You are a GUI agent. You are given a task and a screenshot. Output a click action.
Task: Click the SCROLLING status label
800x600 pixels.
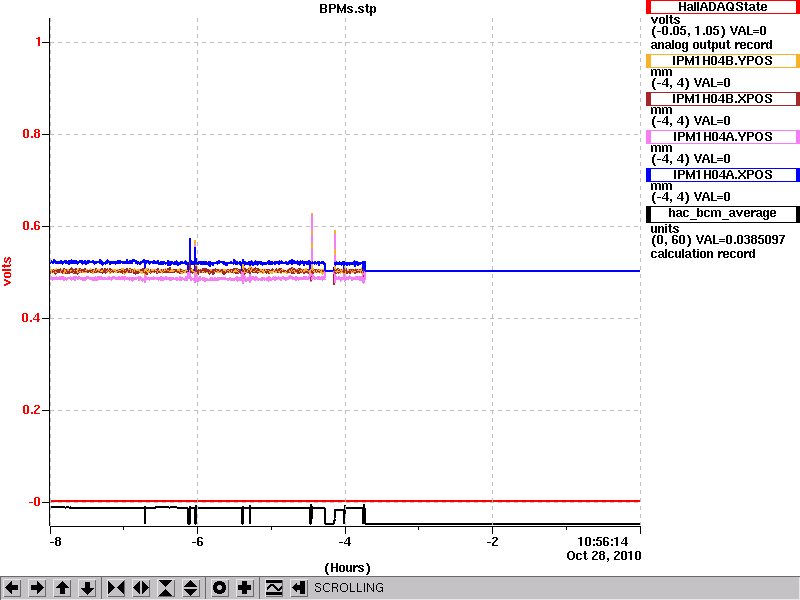click(349, 588)
